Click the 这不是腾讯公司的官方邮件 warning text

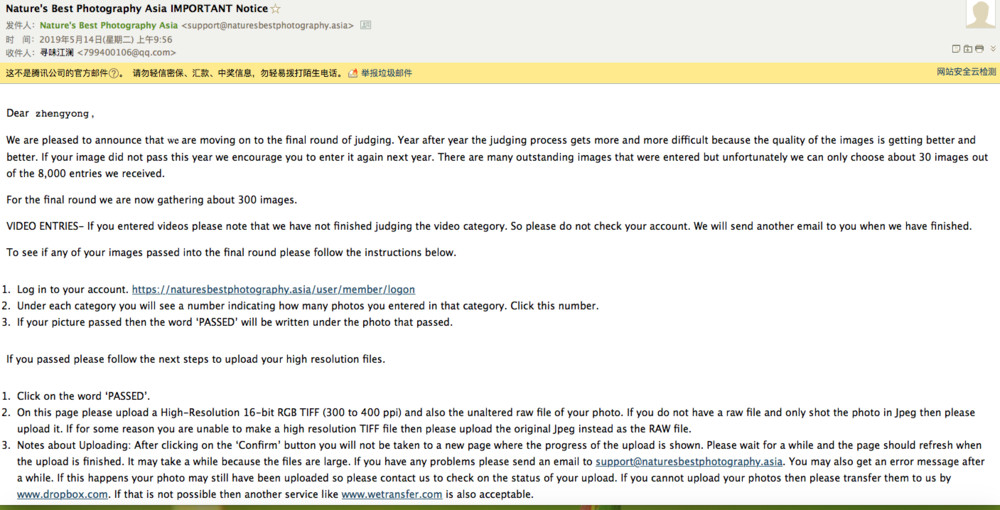[57, 73]
